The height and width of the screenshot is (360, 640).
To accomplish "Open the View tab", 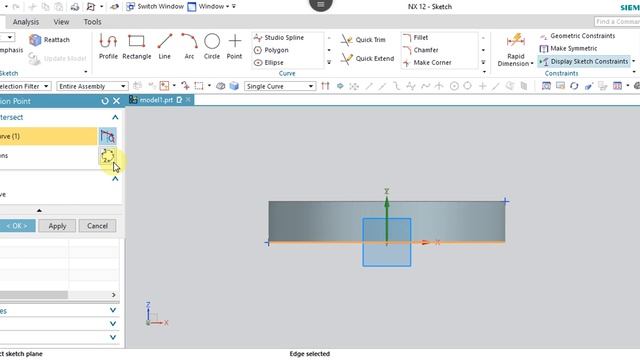I will coord(61,22).
